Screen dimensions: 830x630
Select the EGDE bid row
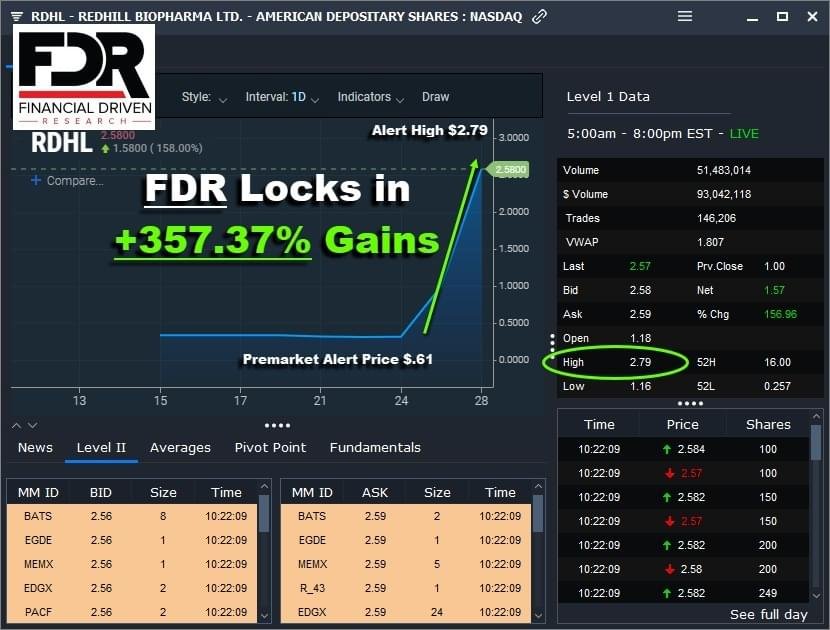pos(132,541)
